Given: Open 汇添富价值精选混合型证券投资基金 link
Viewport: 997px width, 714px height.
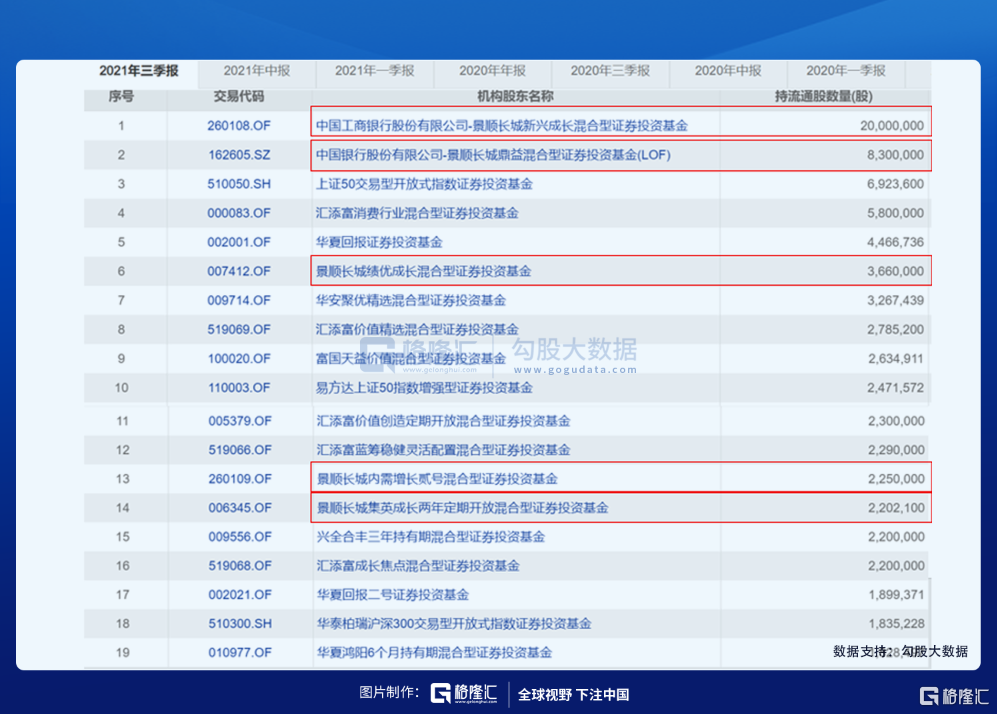Looking at the screenshot, I should (417, 330).
